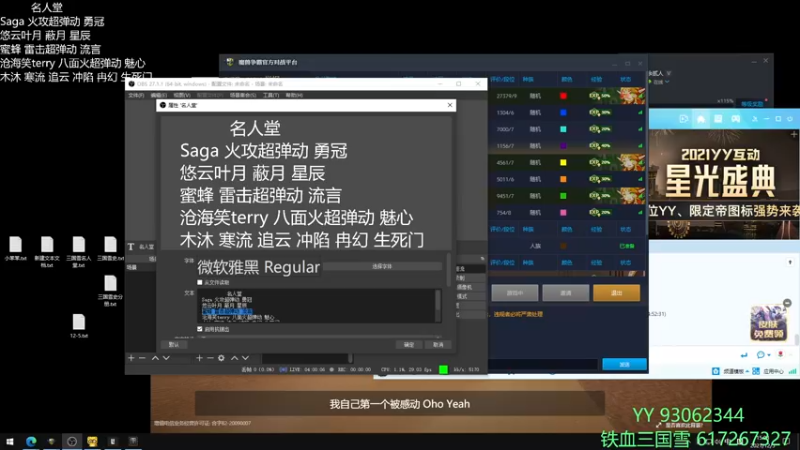The image size is (800, 450).
Task: Expand the chat bubble dropdown in YY toolbar
Action: pos(768,355)
